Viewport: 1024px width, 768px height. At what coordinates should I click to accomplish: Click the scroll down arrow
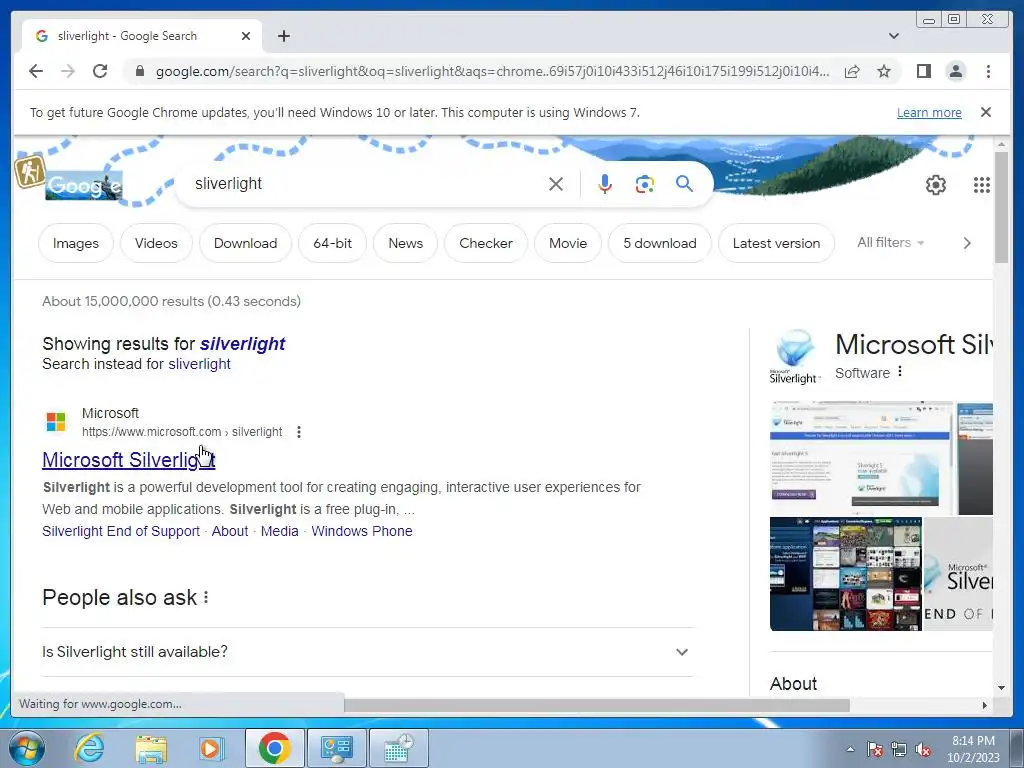click(1001, 688)
